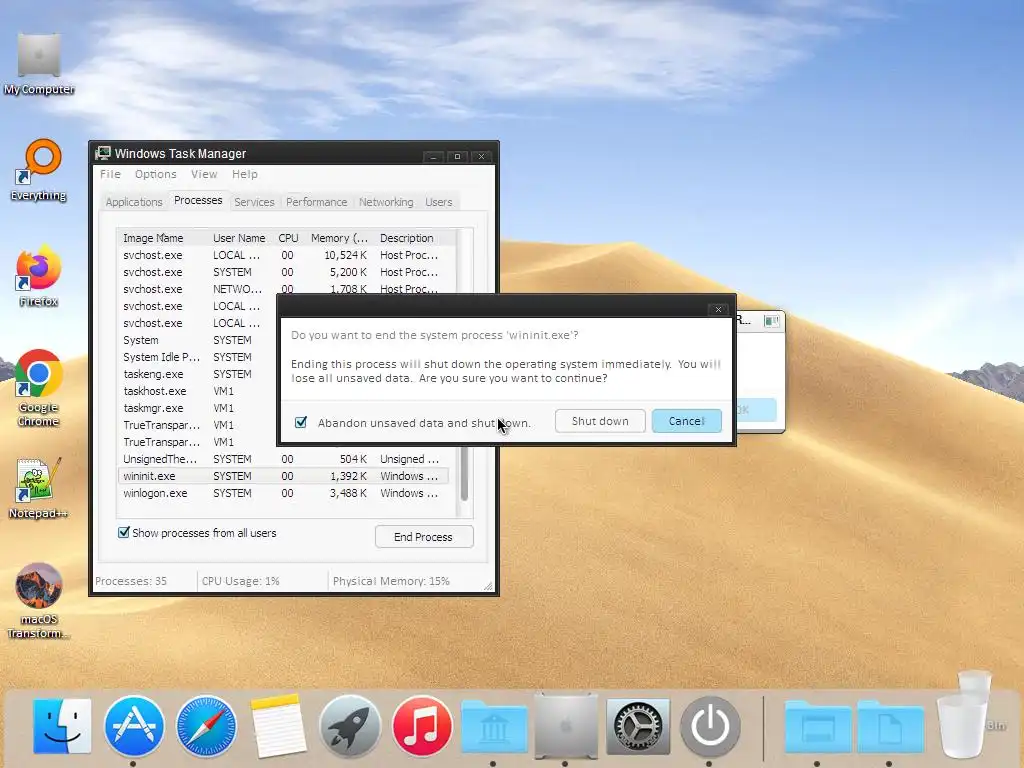Select the taskmgr.exe process row
This screenshot has height=768, width=1024.
click(197, 408)
